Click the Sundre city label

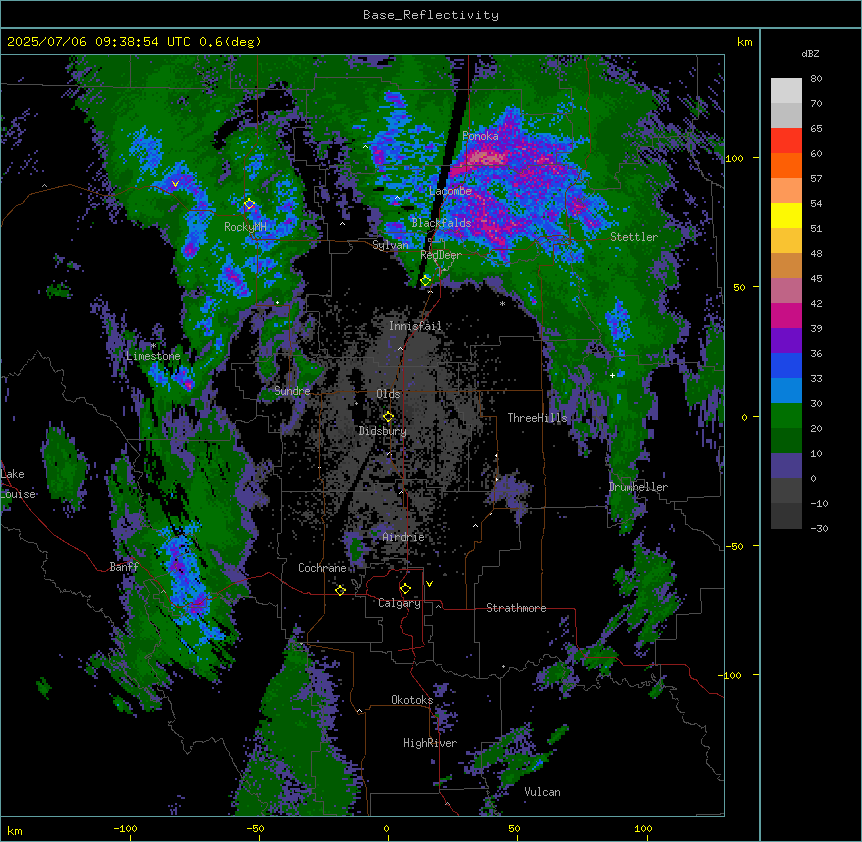(x=292, y=391)
